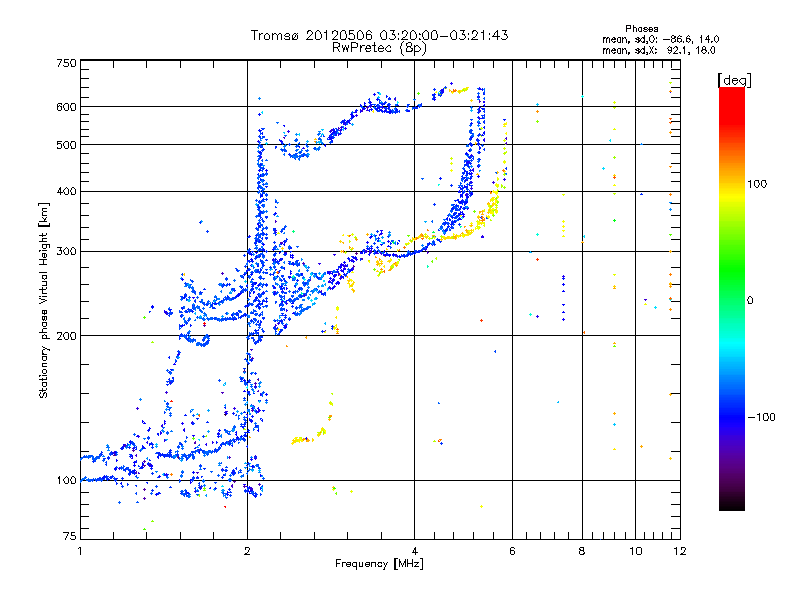Click the y-axis '750' tick label
The width and height of the screenshot is (800, 600).
pyautogui.click(x=67, y=63)
